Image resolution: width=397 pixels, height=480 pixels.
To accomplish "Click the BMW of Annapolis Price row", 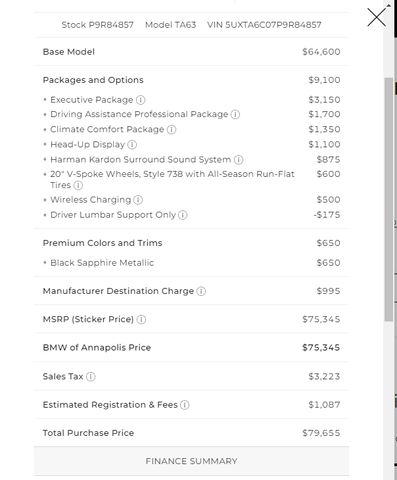I will tap(191, 347).
